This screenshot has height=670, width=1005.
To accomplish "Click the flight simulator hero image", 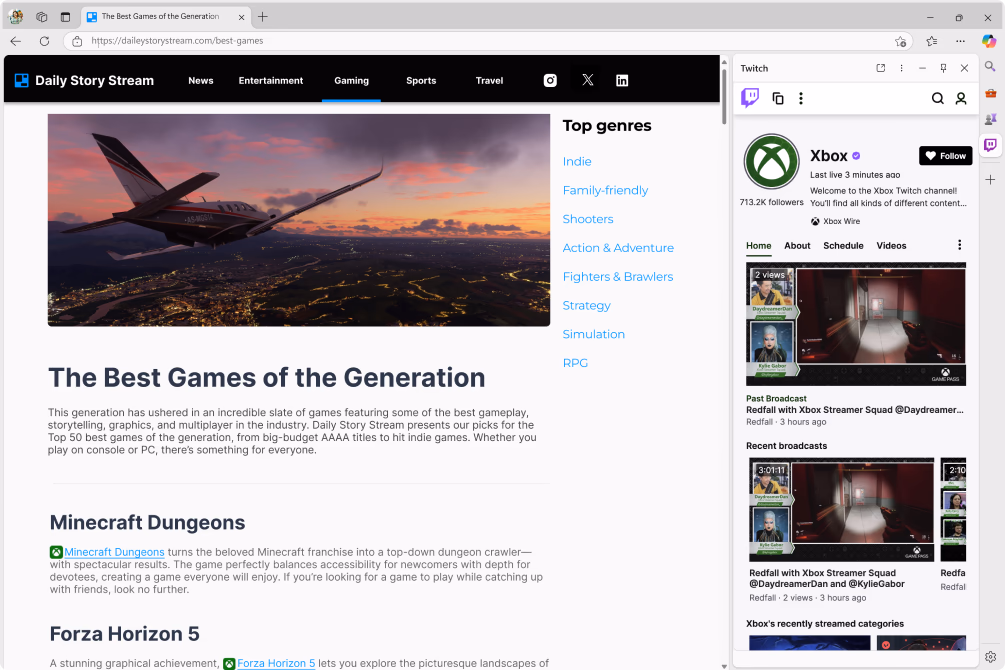I will click(299, 220).
